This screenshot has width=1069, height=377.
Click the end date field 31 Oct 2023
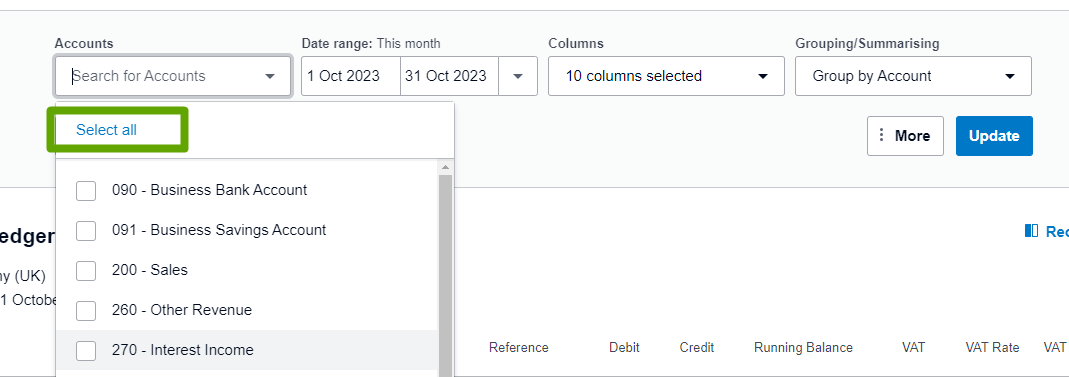[x=449, y=76]
